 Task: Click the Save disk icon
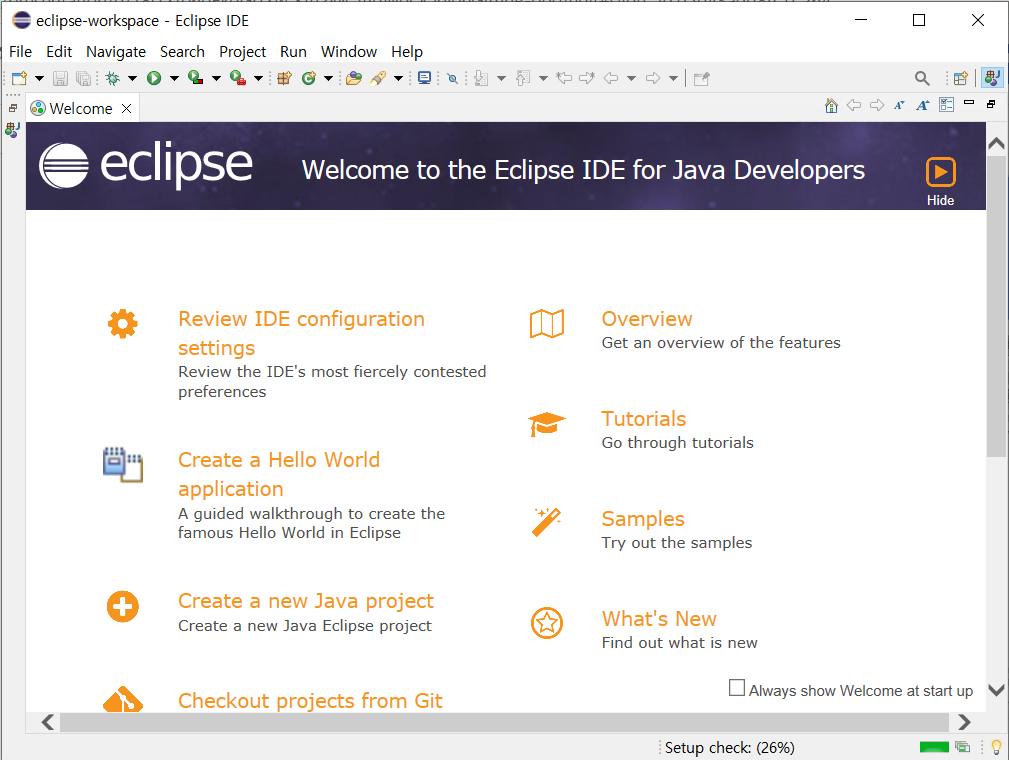60,79
